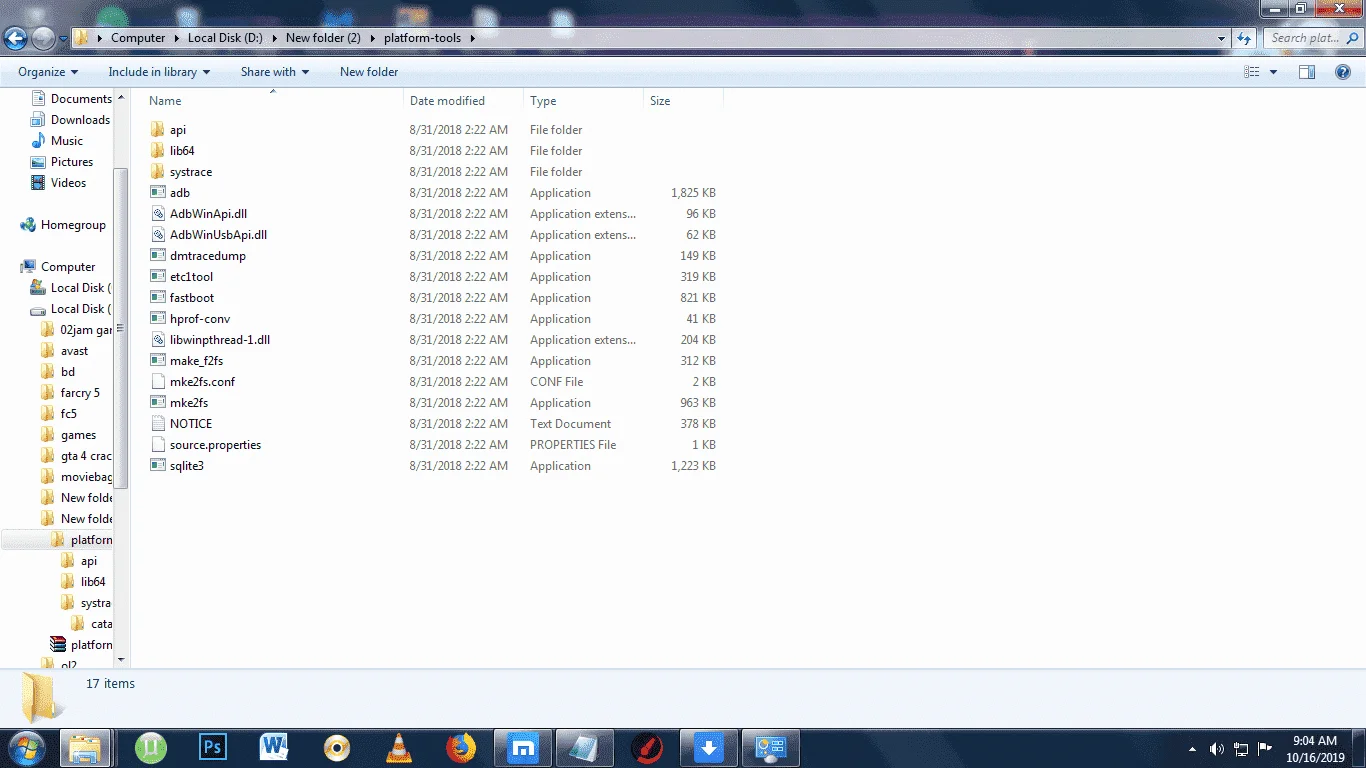The image size is (1366, 768).
Task: Navigate to New folder (2) breadcrumb
Action: pos(323,38)
